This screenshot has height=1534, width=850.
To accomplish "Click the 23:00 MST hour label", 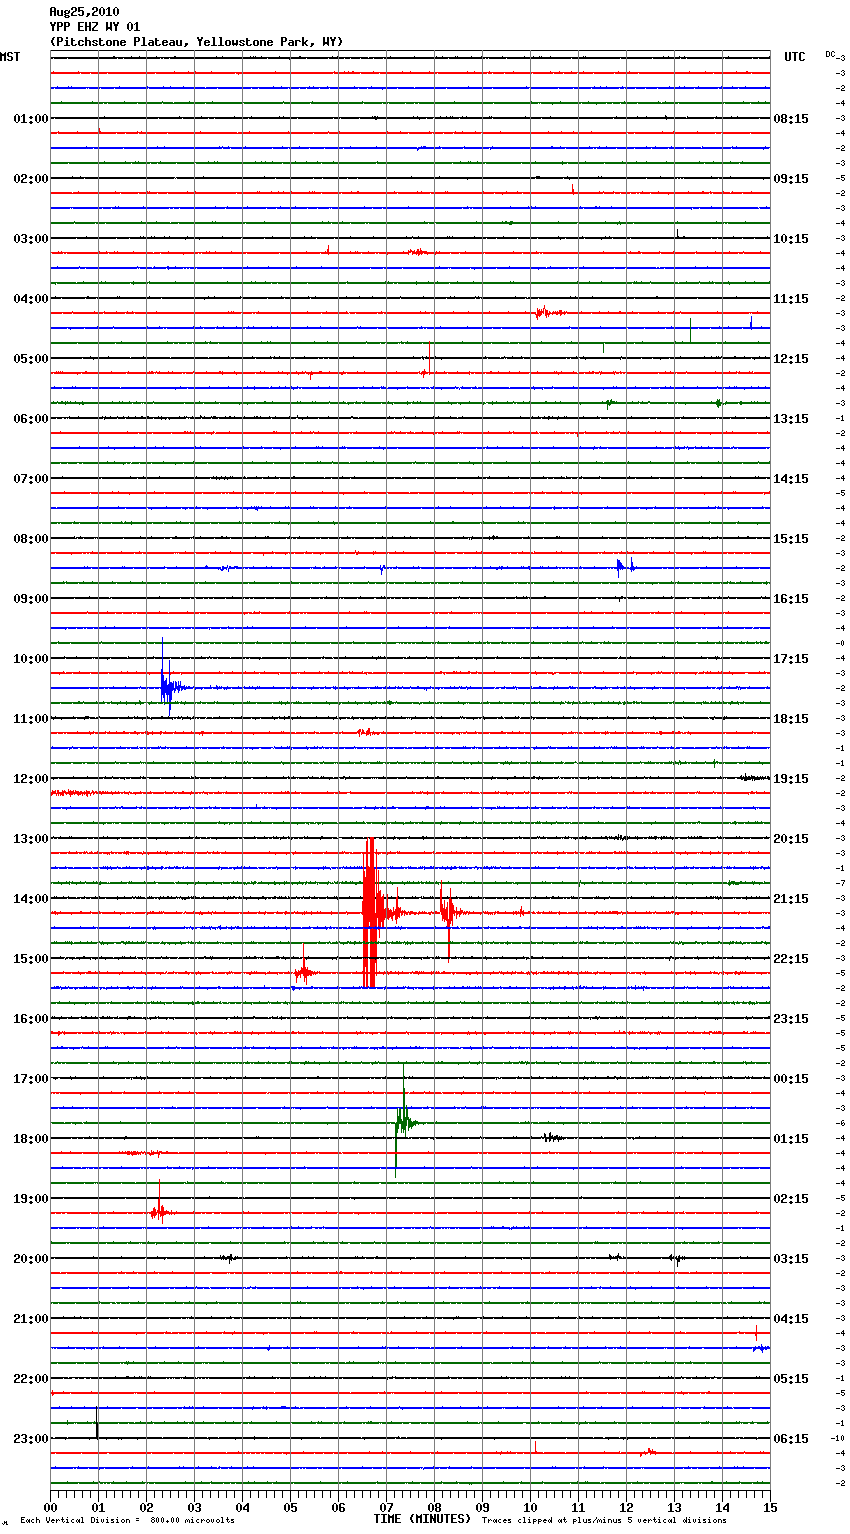I will click(x=31, y=1438).
